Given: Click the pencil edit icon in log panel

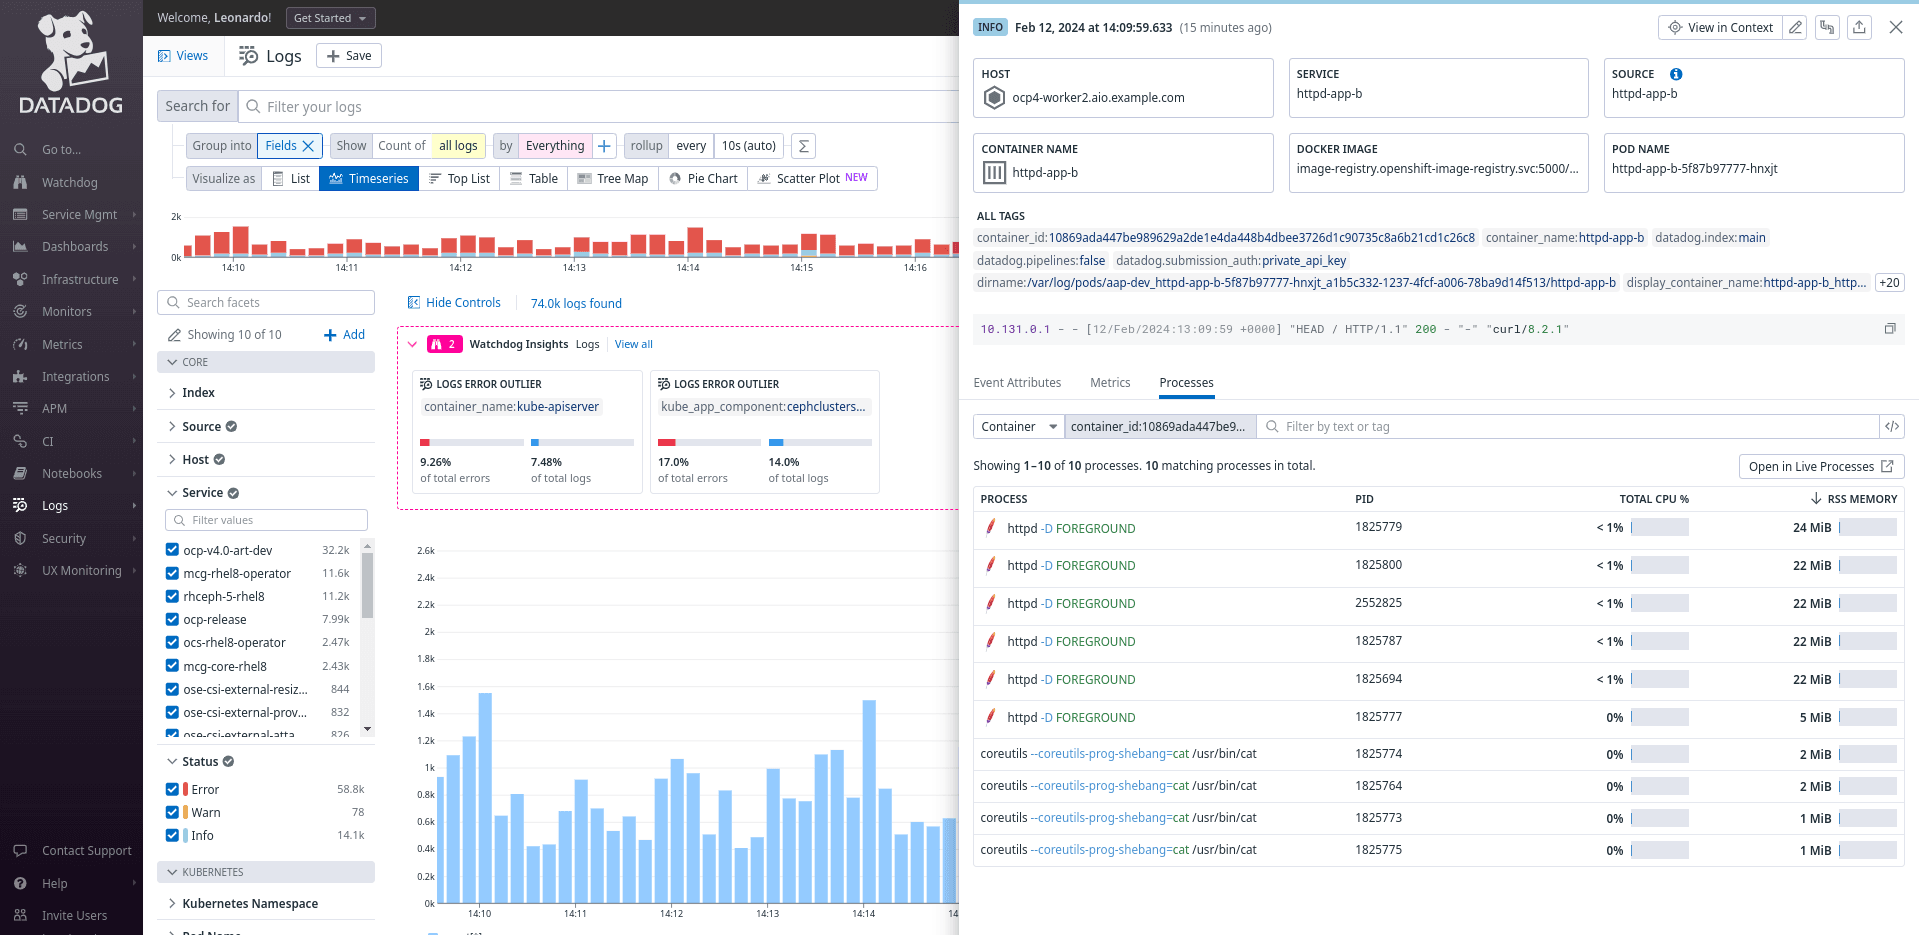Looking at the screenshot, I should 1794,27.
